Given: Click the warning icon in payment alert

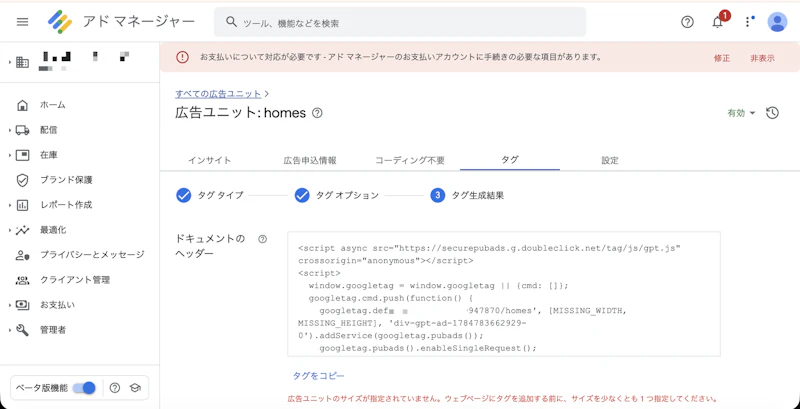Looking at the screenshot, I should (x=182, y=58).
